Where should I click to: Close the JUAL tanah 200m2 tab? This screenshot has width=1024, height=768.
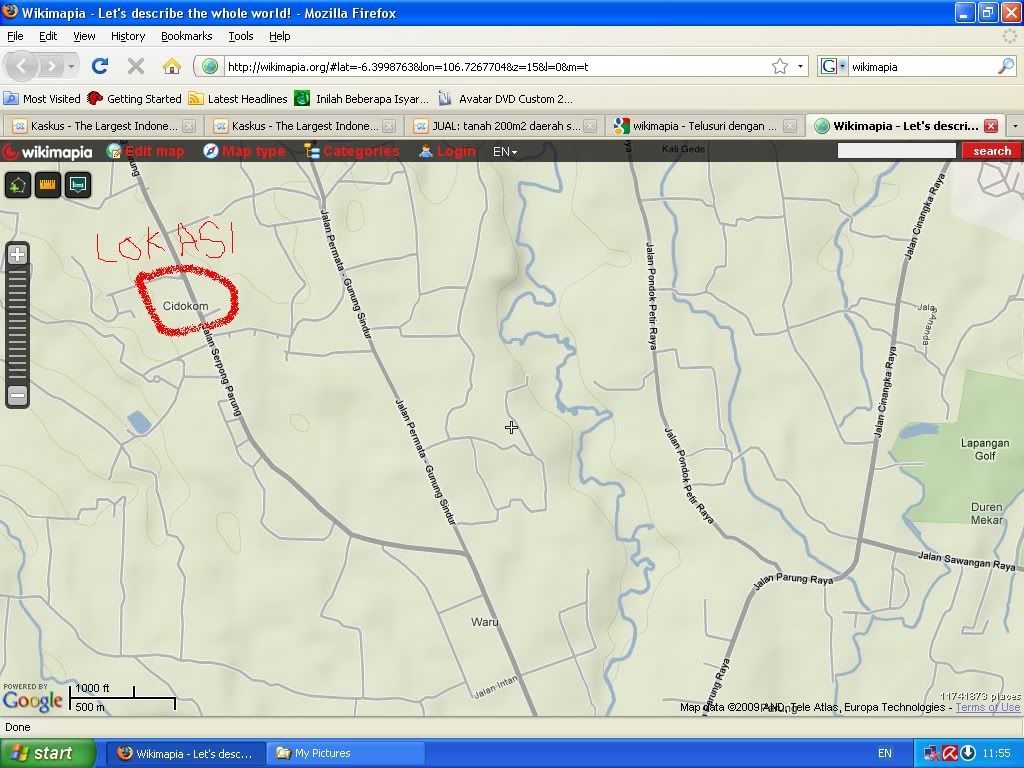(x=590, y=126)
